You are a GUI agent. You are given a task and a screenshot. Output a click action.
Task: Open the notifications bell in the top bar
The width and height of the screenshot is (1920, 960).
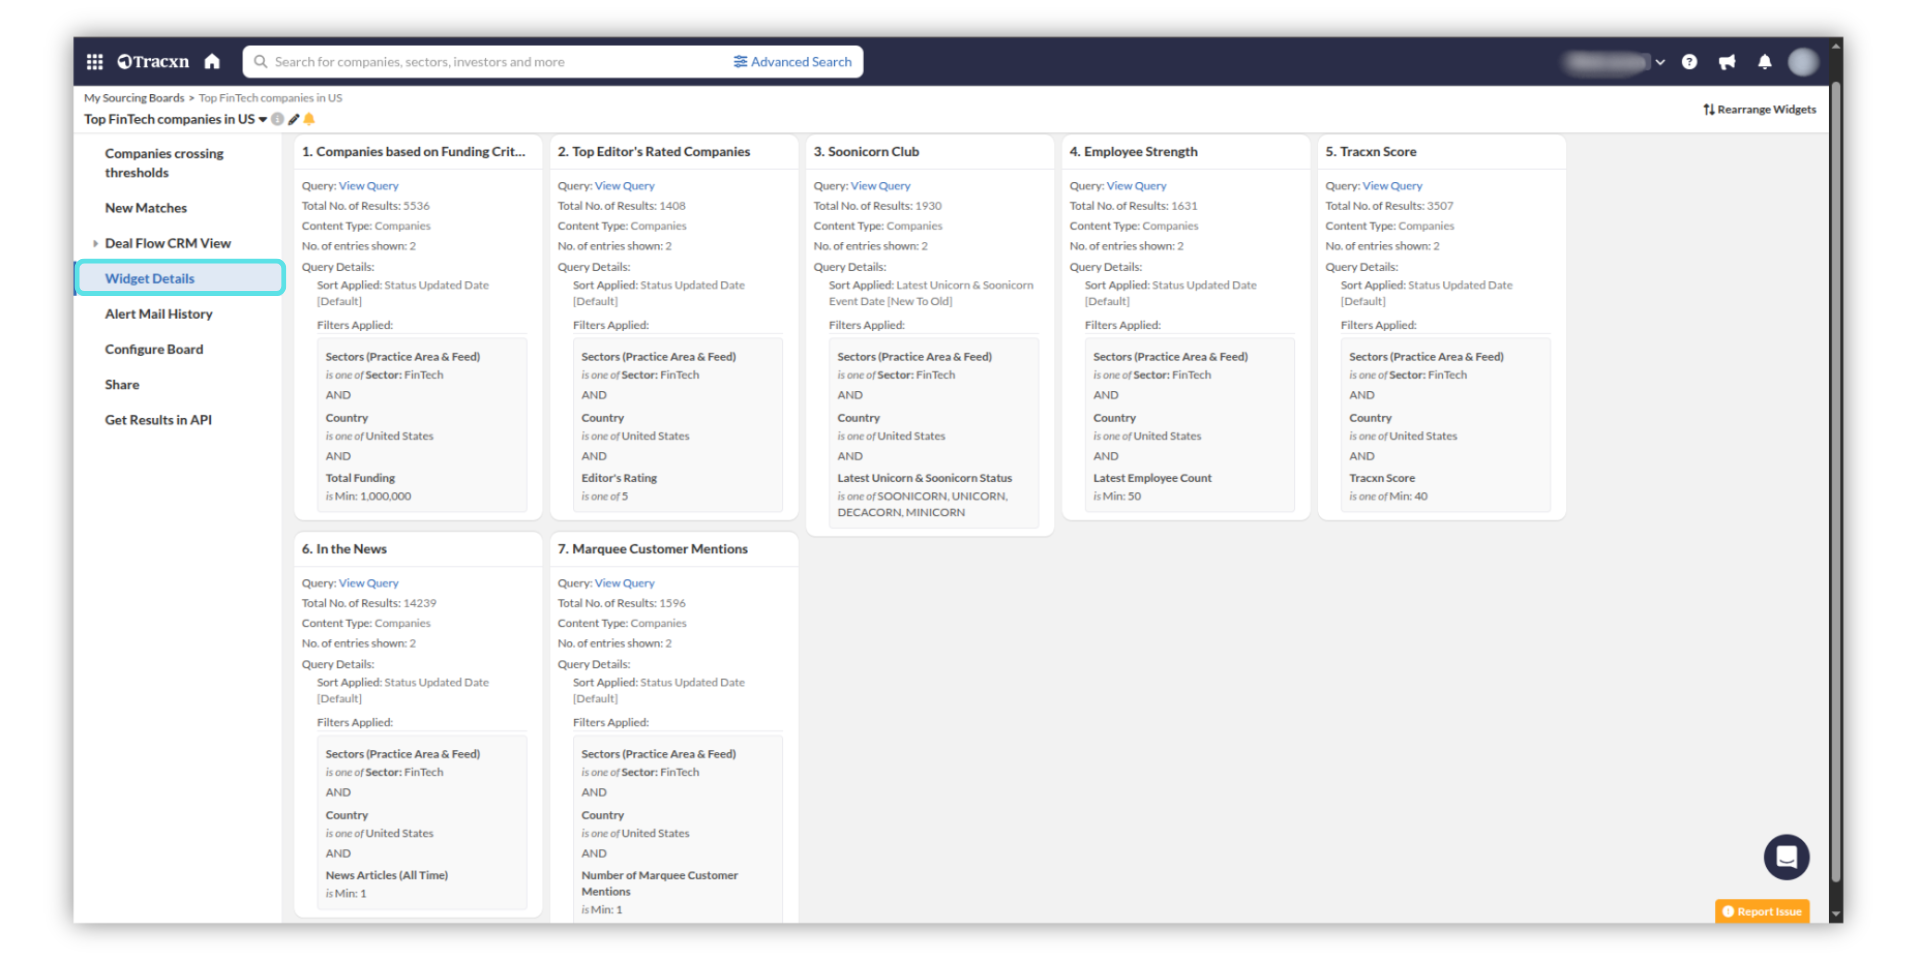[1765, 62]
